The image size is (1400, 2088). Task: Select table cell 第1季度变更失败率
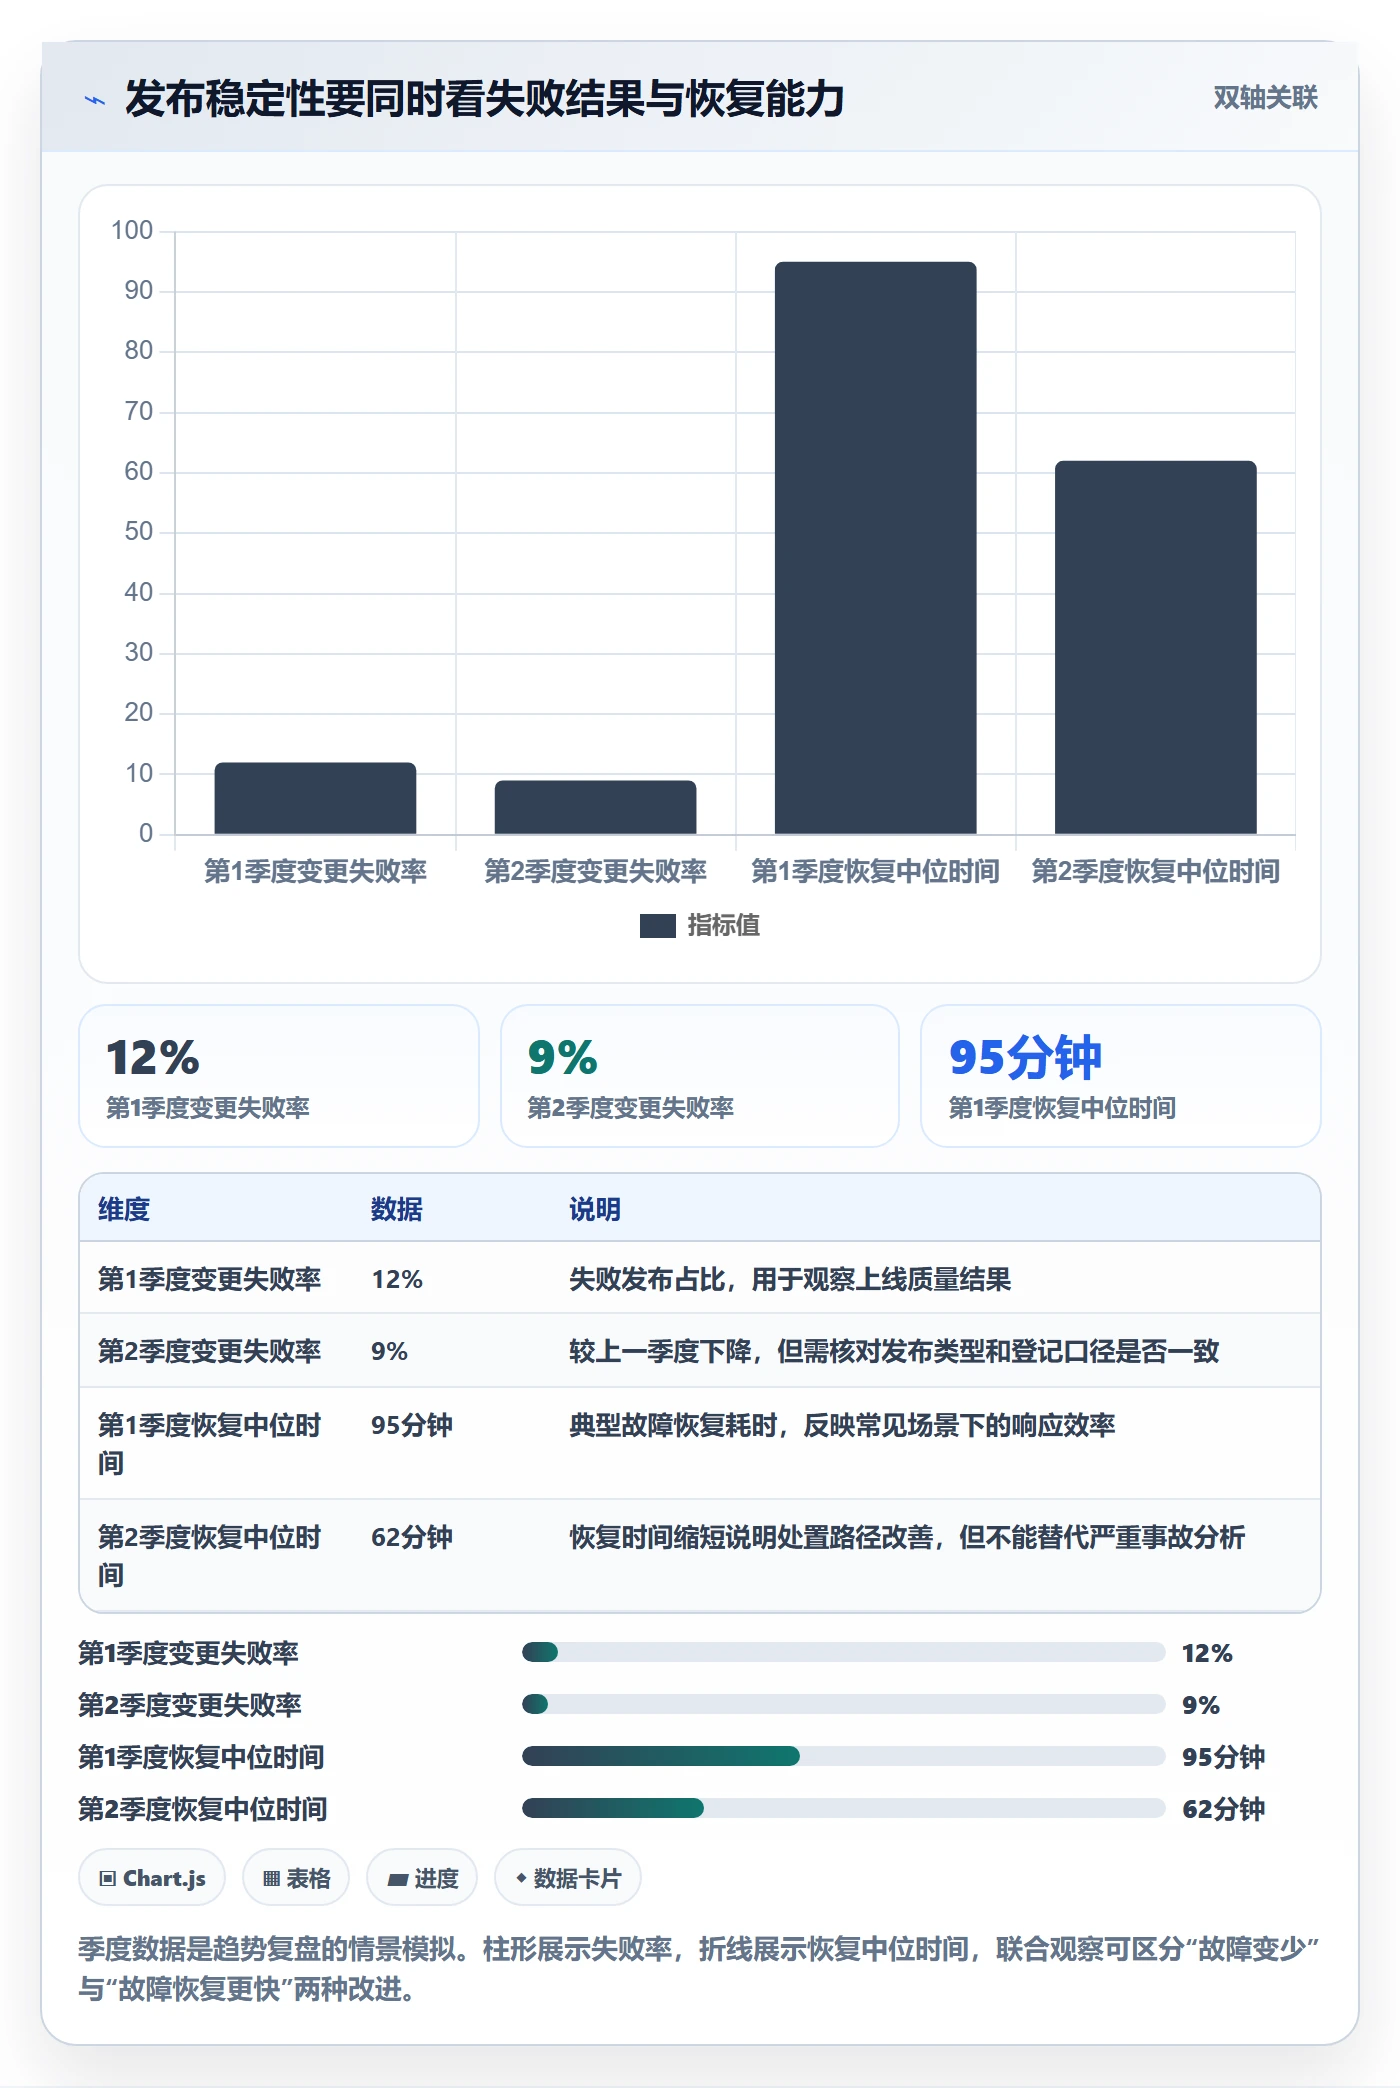(x=210, y=1279)
